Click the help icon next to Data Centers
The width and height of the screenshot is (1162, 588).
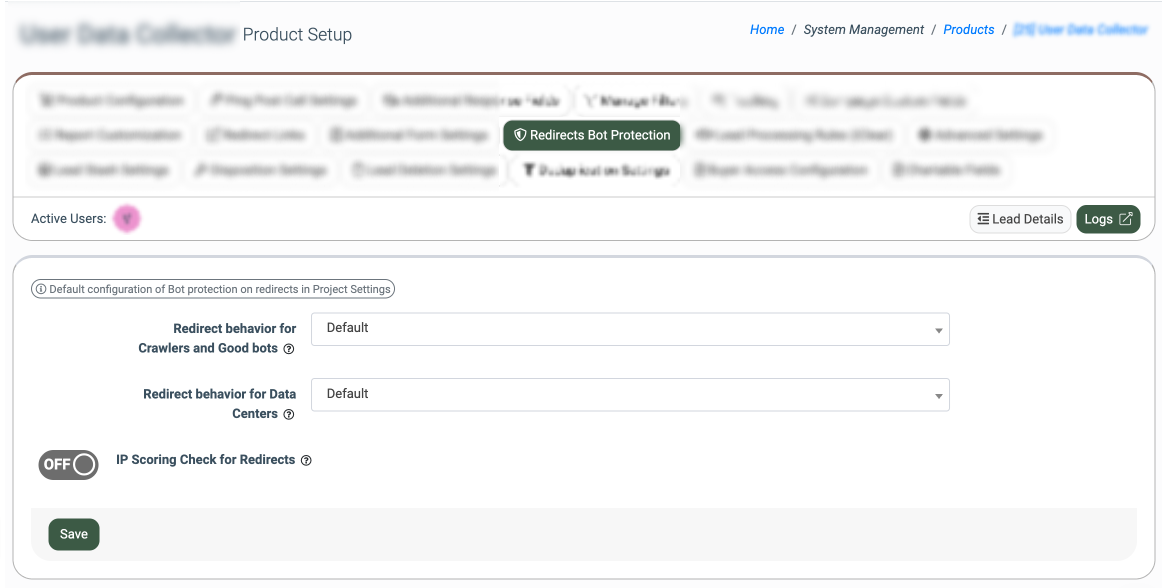pos(289,414)
